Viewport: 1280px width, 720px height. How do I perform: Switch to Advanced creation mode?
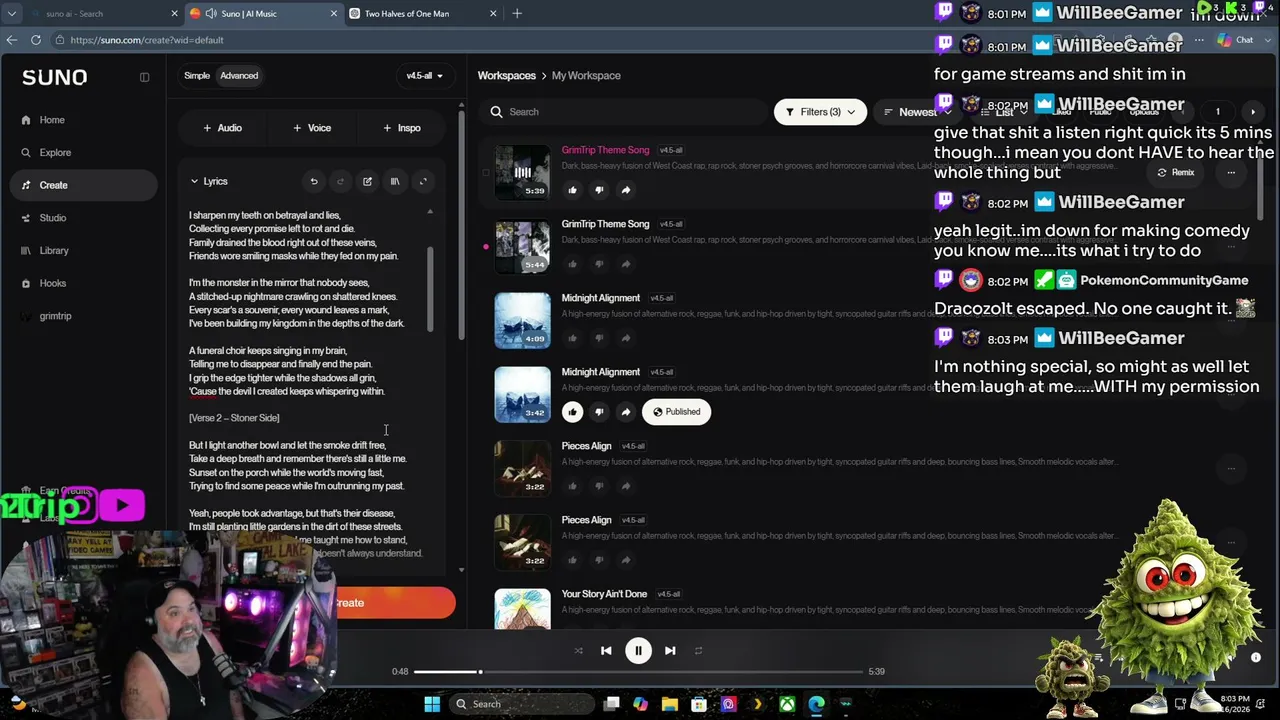[x=239, y=76]
